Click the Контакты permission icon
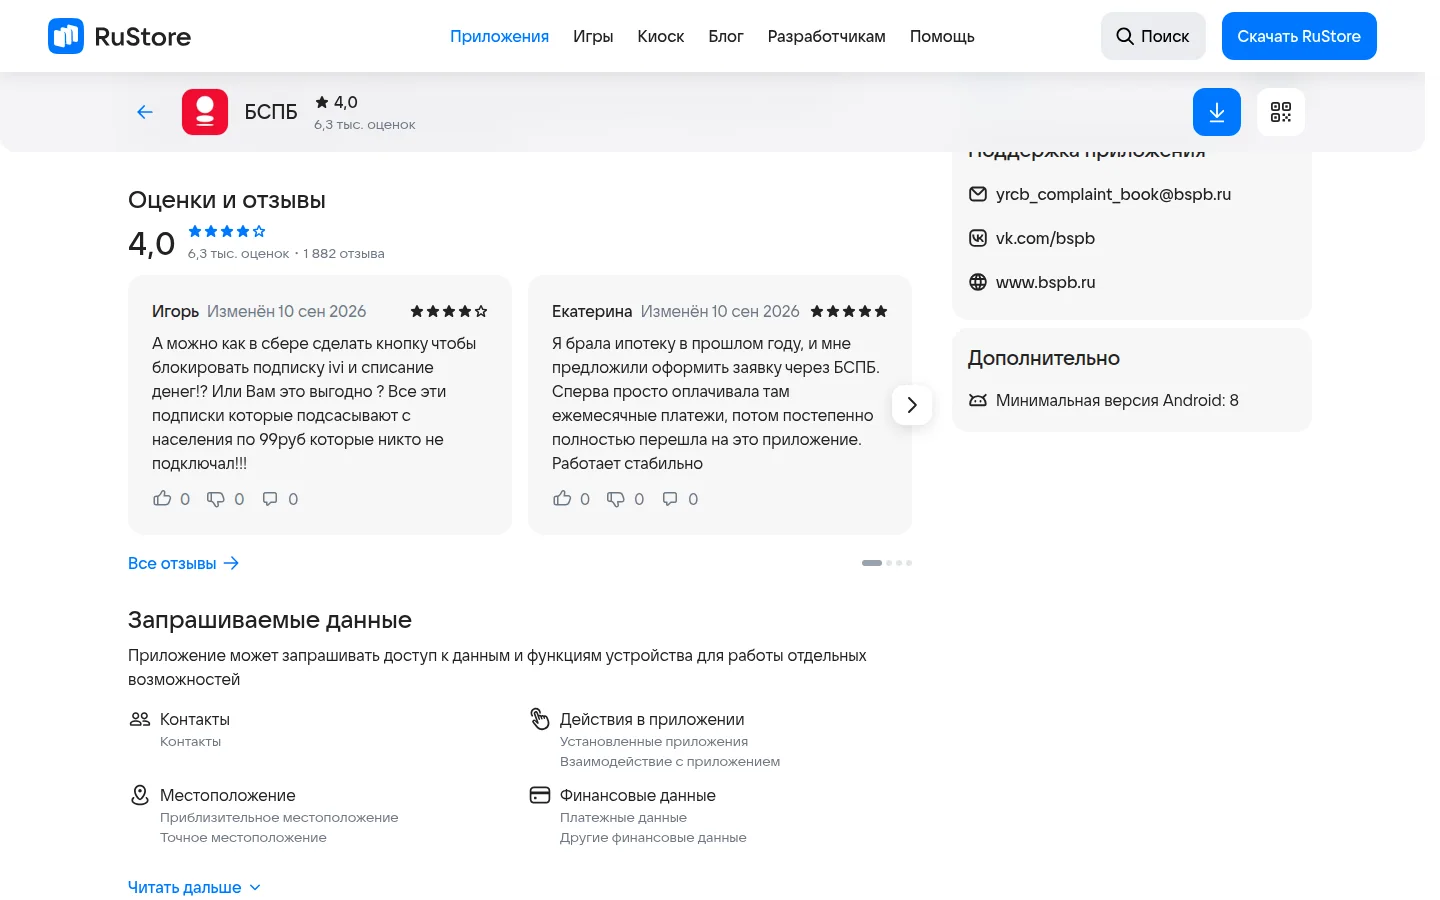Image resolution: width=1440 pixels, height=900 pixels. tap(140, 719)
